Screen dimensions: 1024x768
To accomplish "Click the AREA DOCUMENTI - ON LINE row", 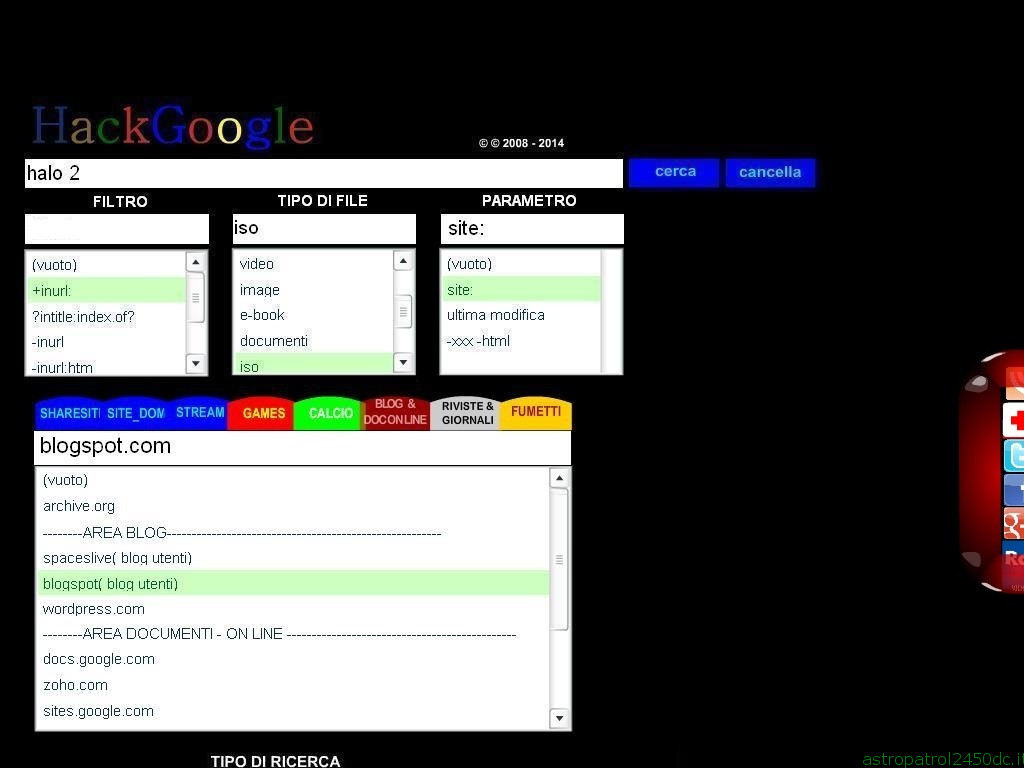I will tap(293, 633).
